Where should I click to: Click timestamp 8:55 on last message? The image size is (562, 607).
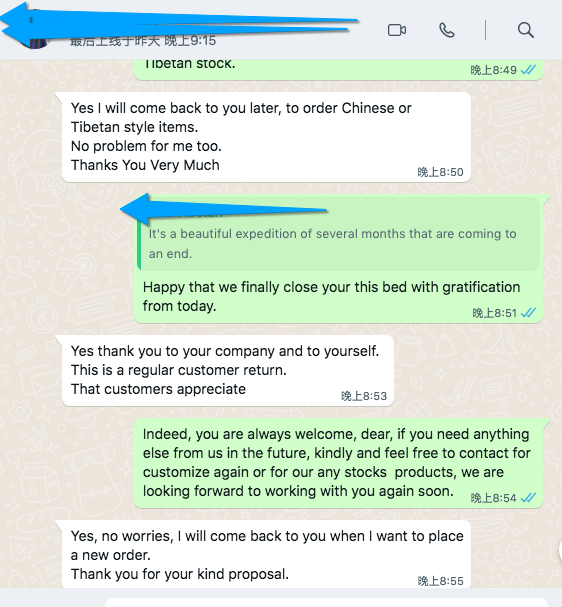pos(440,581)
